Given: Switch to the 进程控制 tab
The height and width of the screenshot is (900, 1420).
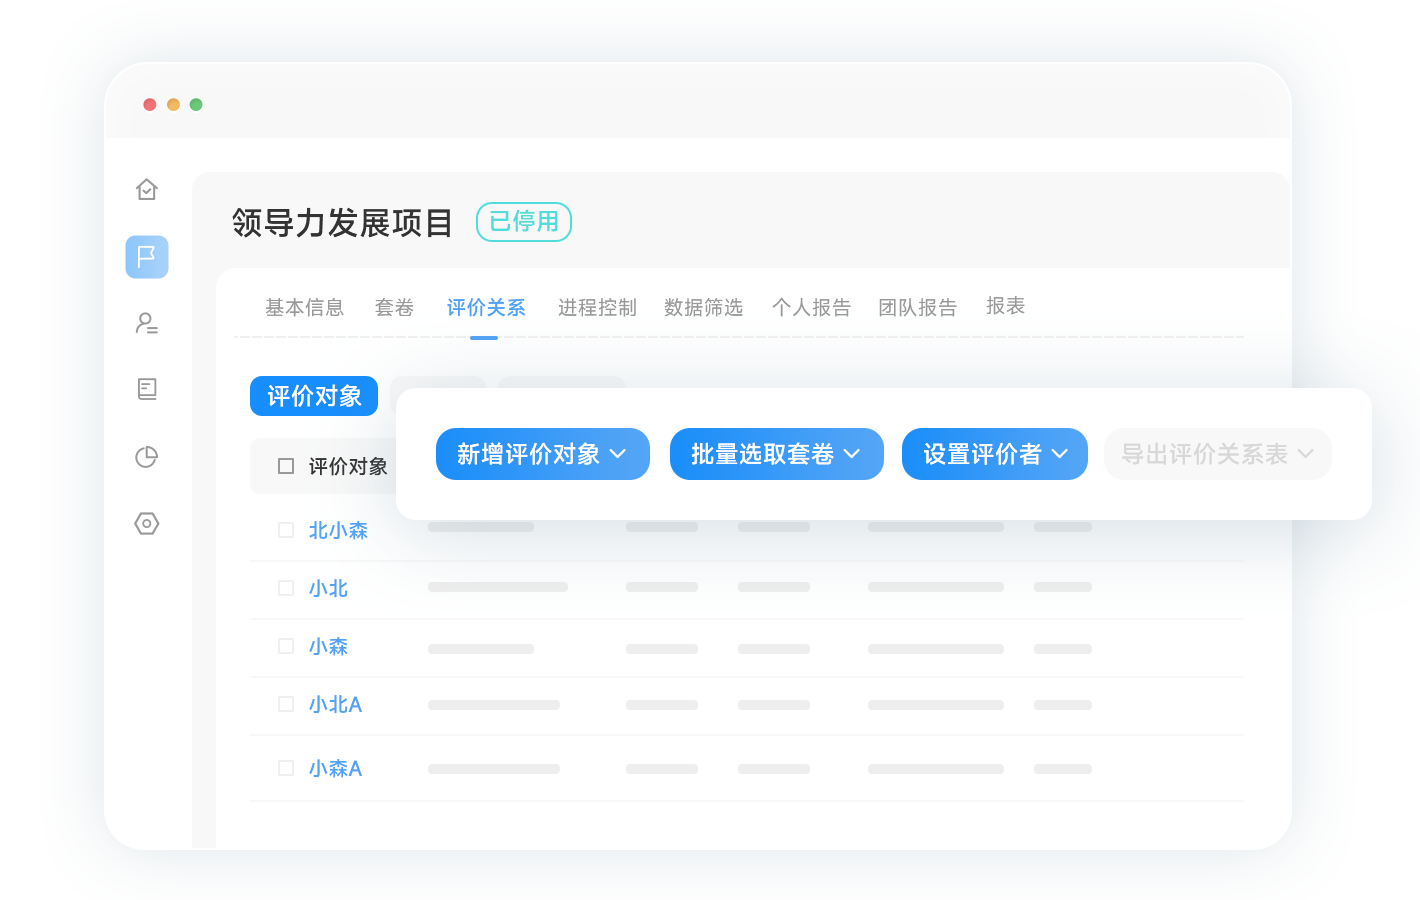Looking at the screenshot, I should pyautogui.click(x=597, y=307).
